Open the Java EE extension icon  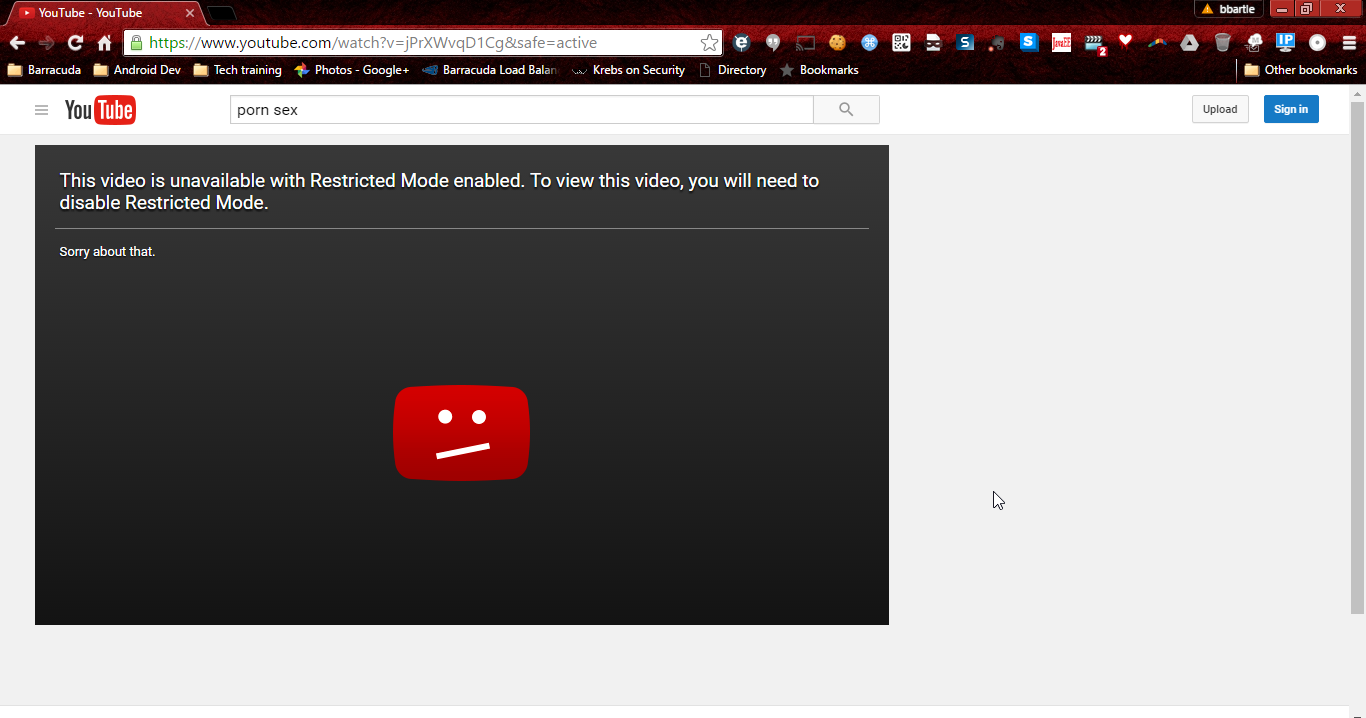(1061, 43)
